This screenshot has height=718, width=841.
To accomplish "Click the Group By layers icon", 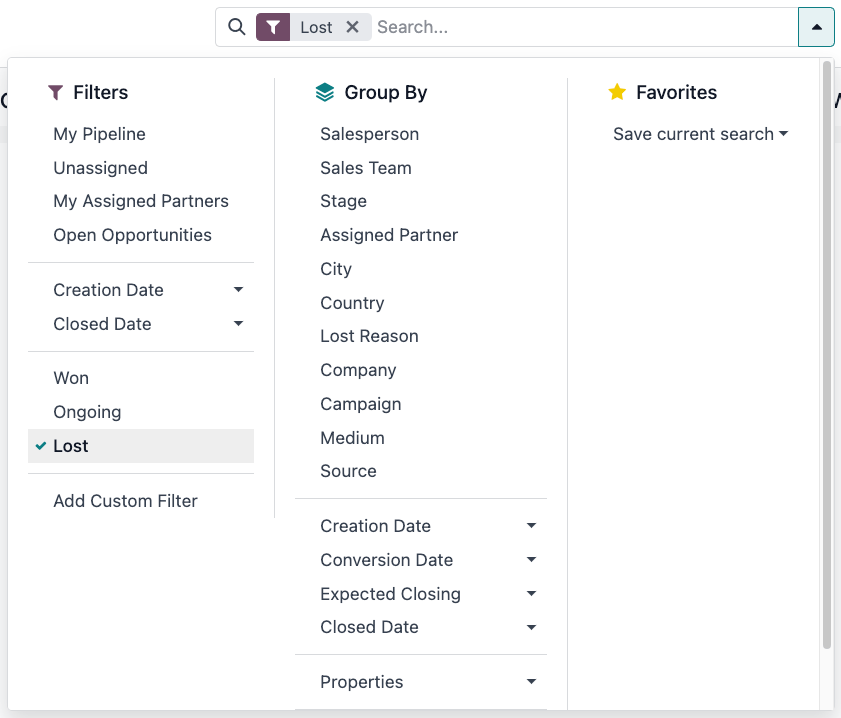I will click(325, 92).
